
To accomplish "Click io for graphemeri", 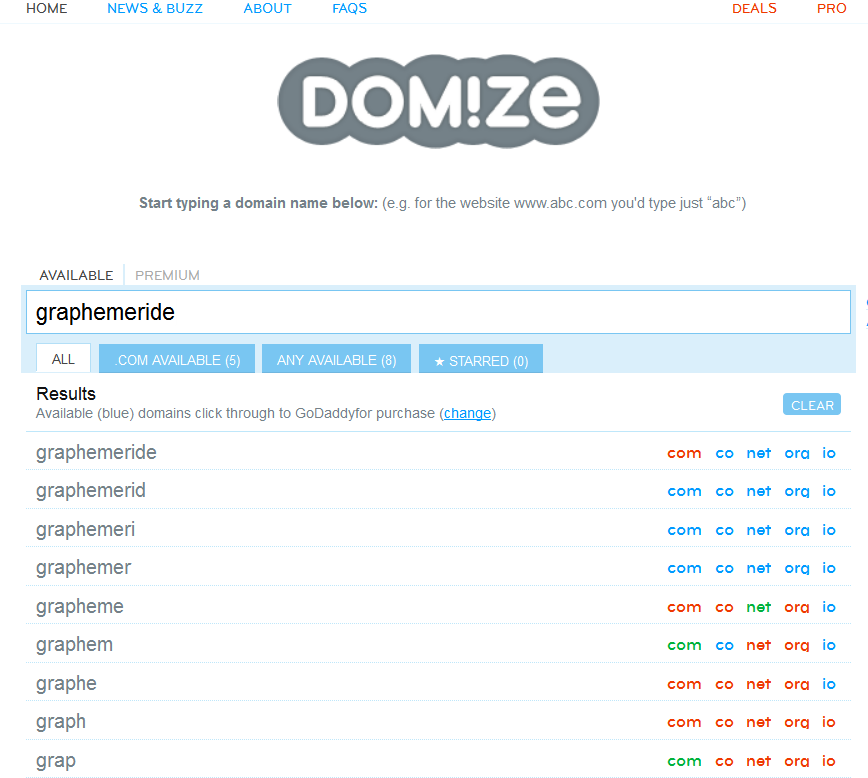I will tap(829, 530).
